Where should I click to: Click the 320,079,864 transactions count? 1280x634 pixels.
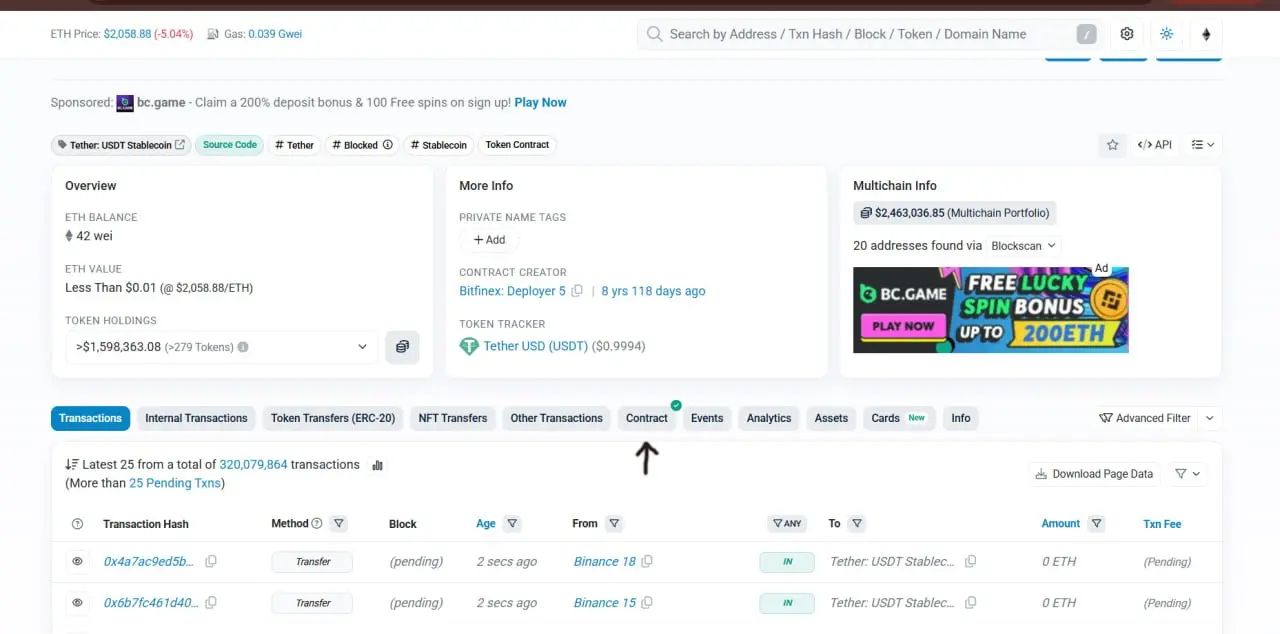(x=253, y=465)
